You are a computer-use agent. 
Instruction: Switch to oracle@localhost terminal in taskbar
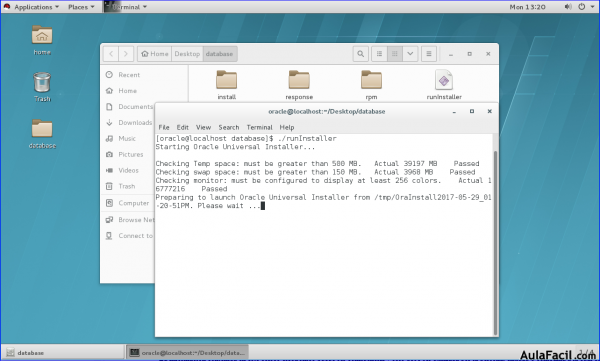pos(188,353)
